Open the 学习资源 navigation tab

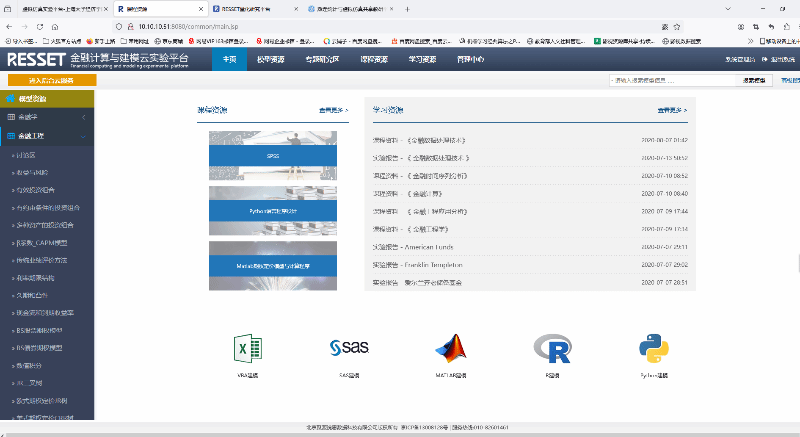[x=422, y=60]
